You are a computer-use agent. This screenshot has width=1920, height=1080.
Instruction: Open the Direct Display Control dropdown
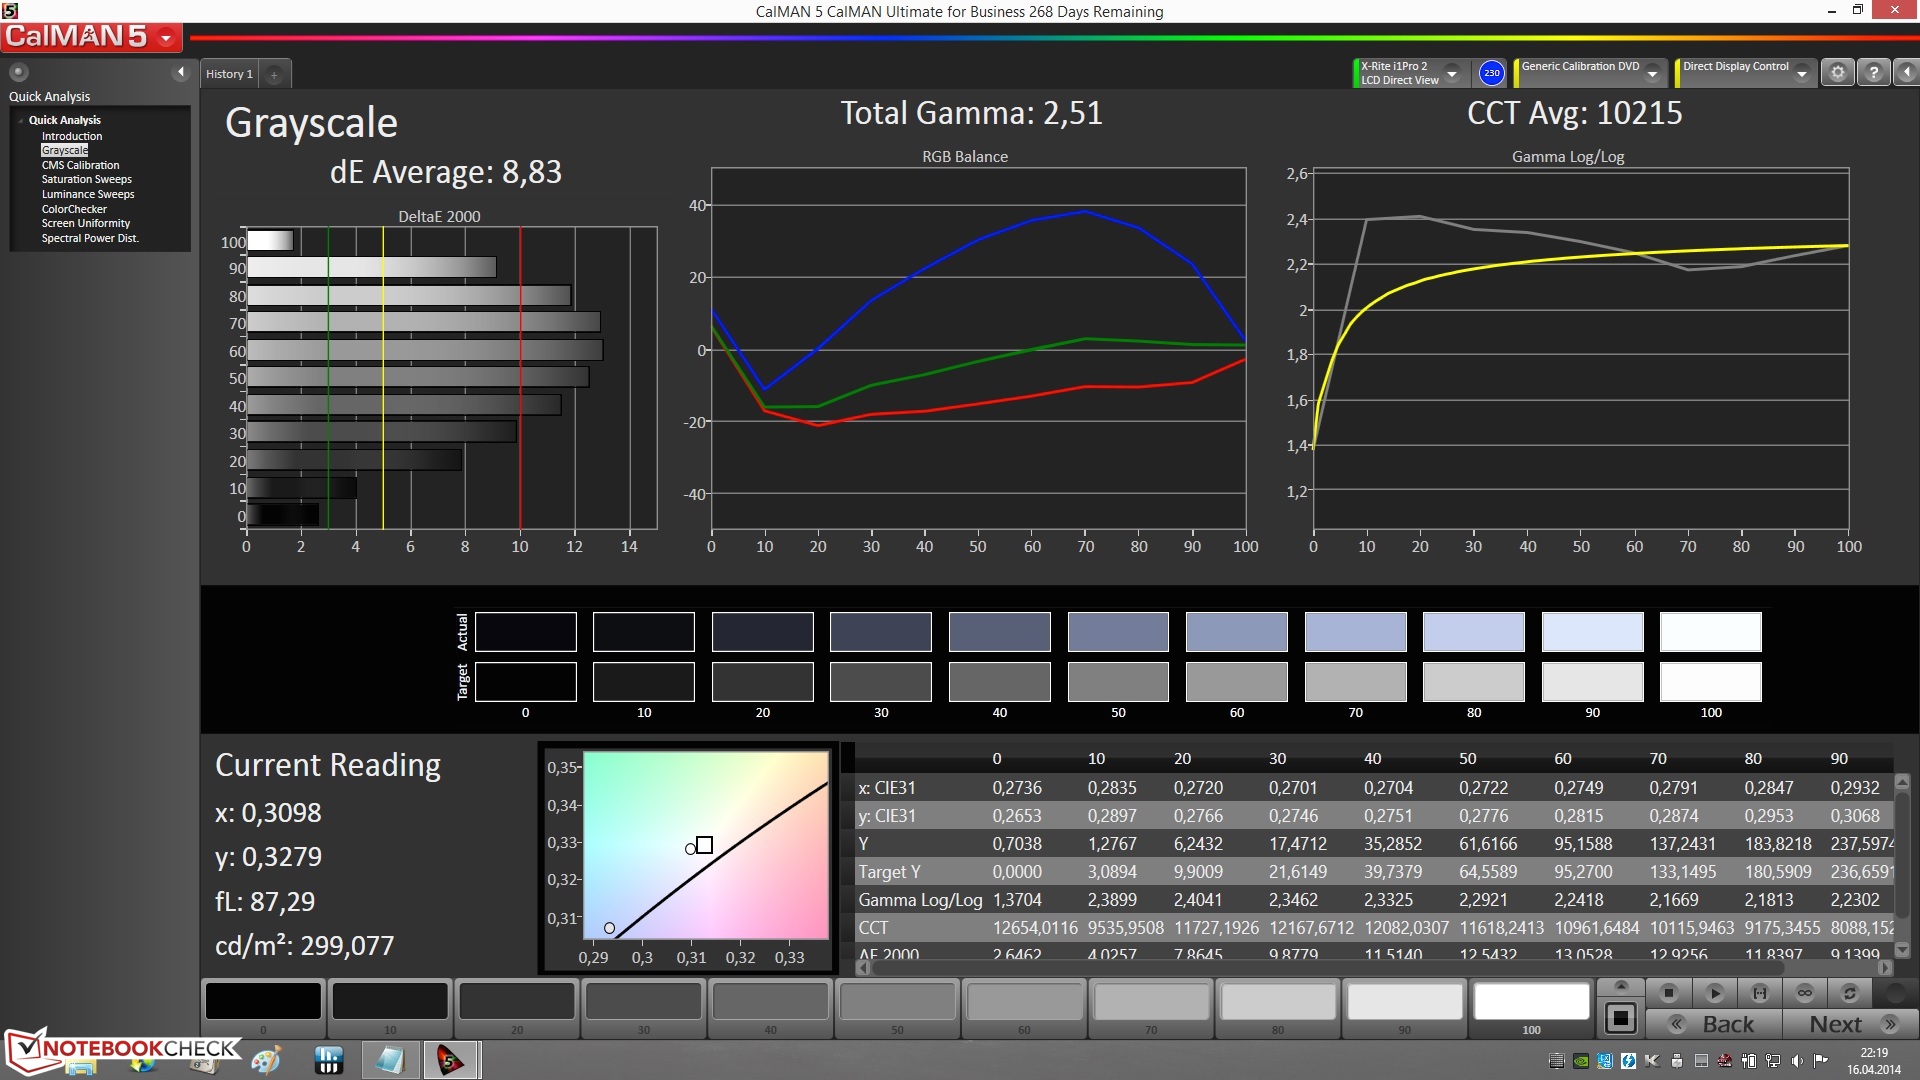click(x=1801, y=73)
